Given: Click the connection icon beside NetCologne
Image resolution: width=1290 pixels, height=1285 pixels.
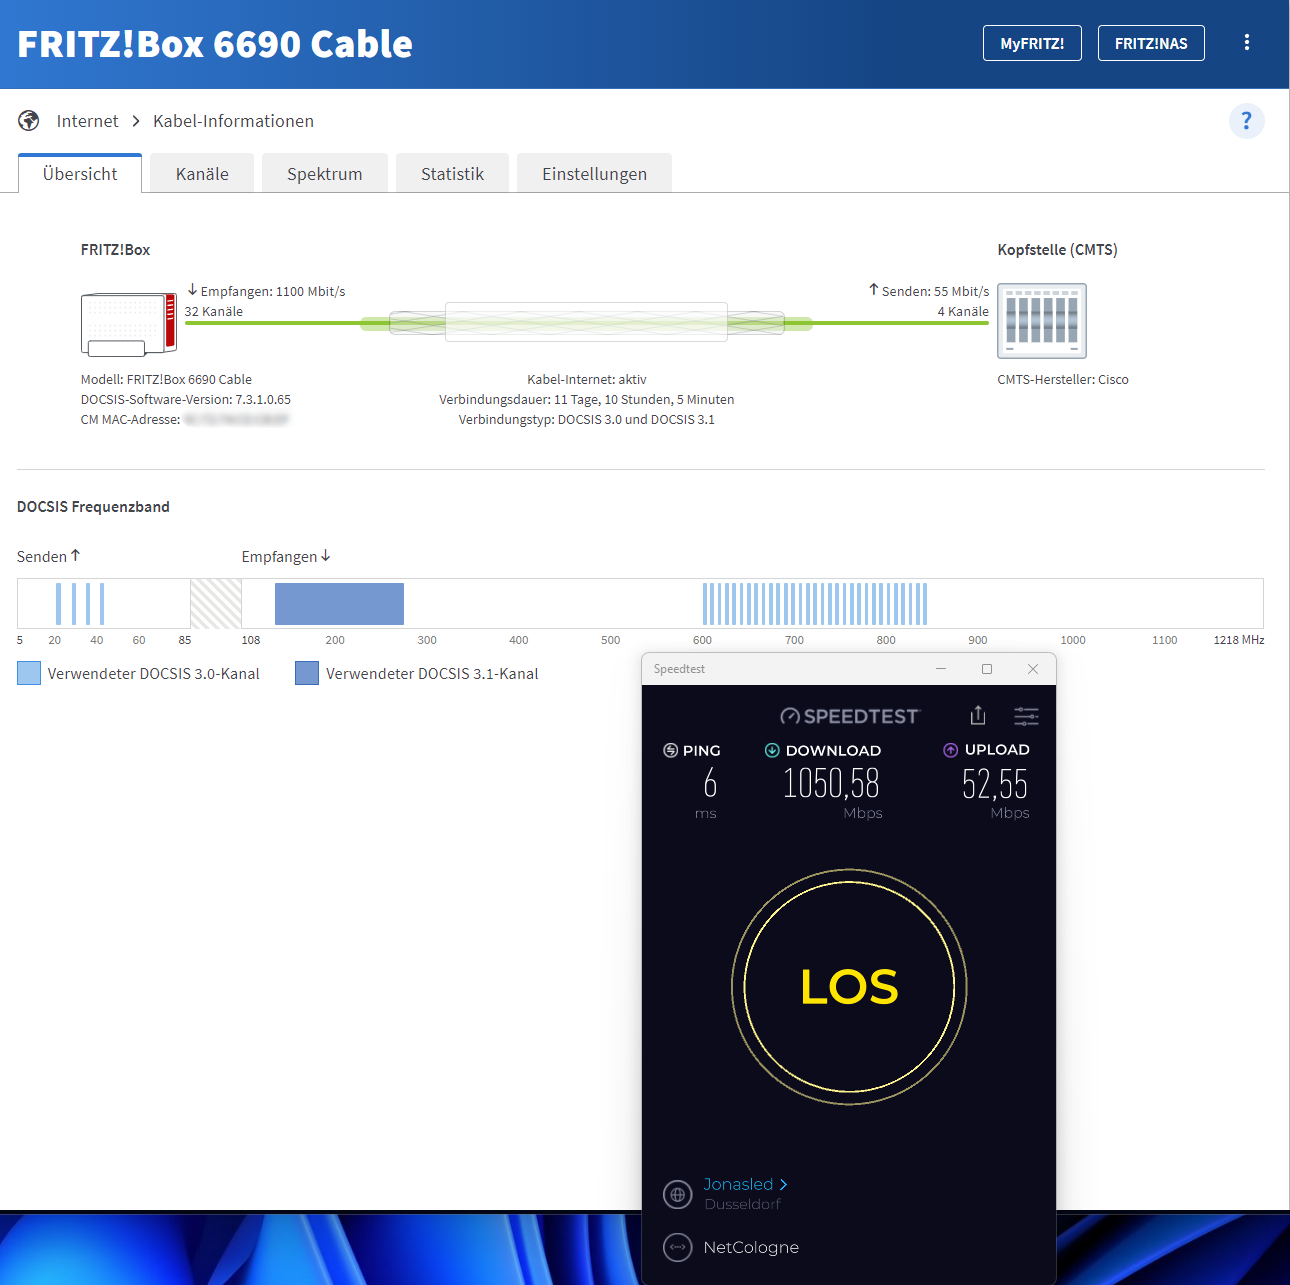Looking at the screenshot, I should 678,1247.
